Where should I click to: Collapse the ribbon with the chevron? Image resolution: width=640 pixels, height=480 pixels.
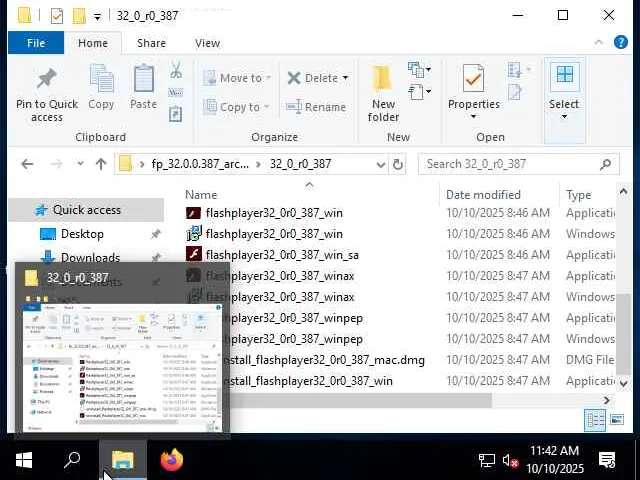(x=599, y=42)
